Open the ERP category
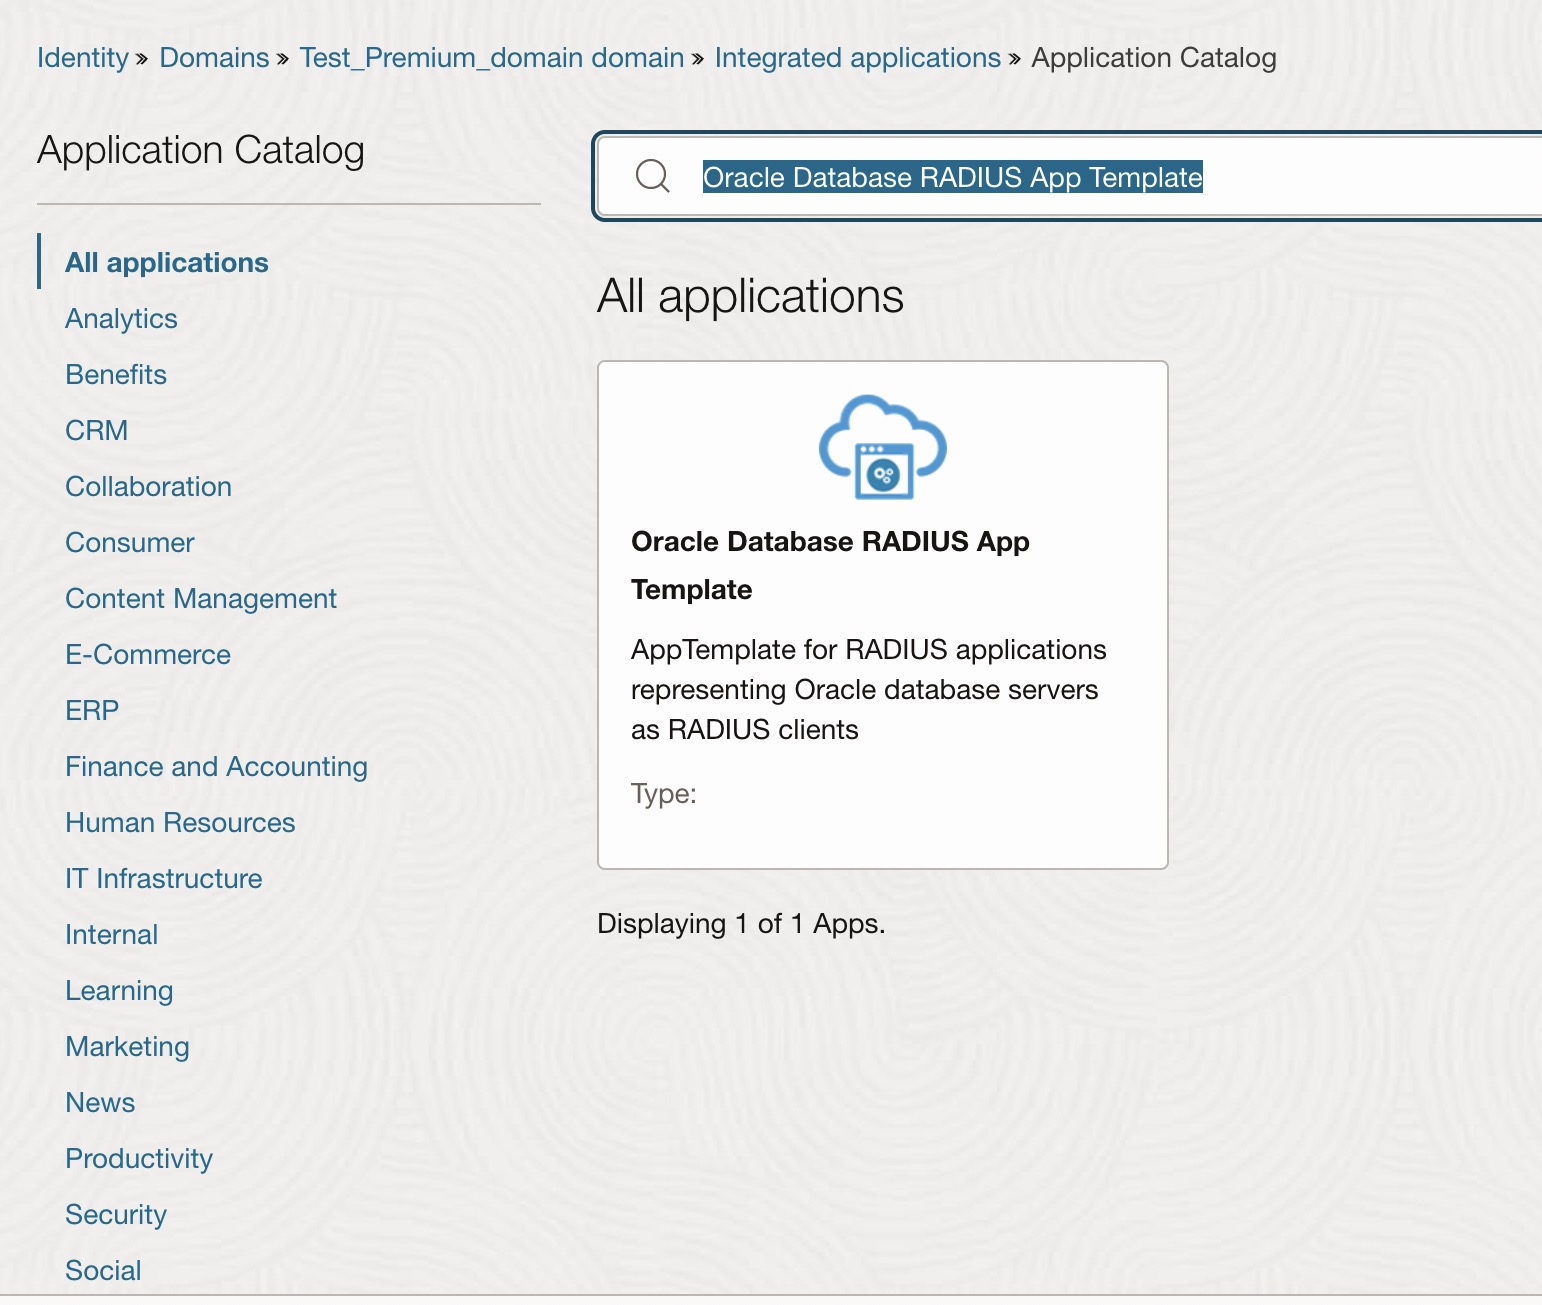The width and height of the screenshot is (1542, 1305). tap(92, 710)
